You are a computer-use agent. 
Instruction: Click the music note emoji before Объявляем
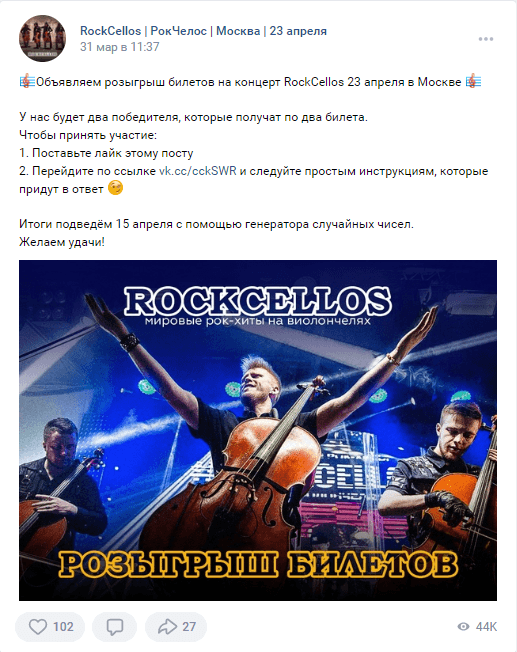point(27,82)
